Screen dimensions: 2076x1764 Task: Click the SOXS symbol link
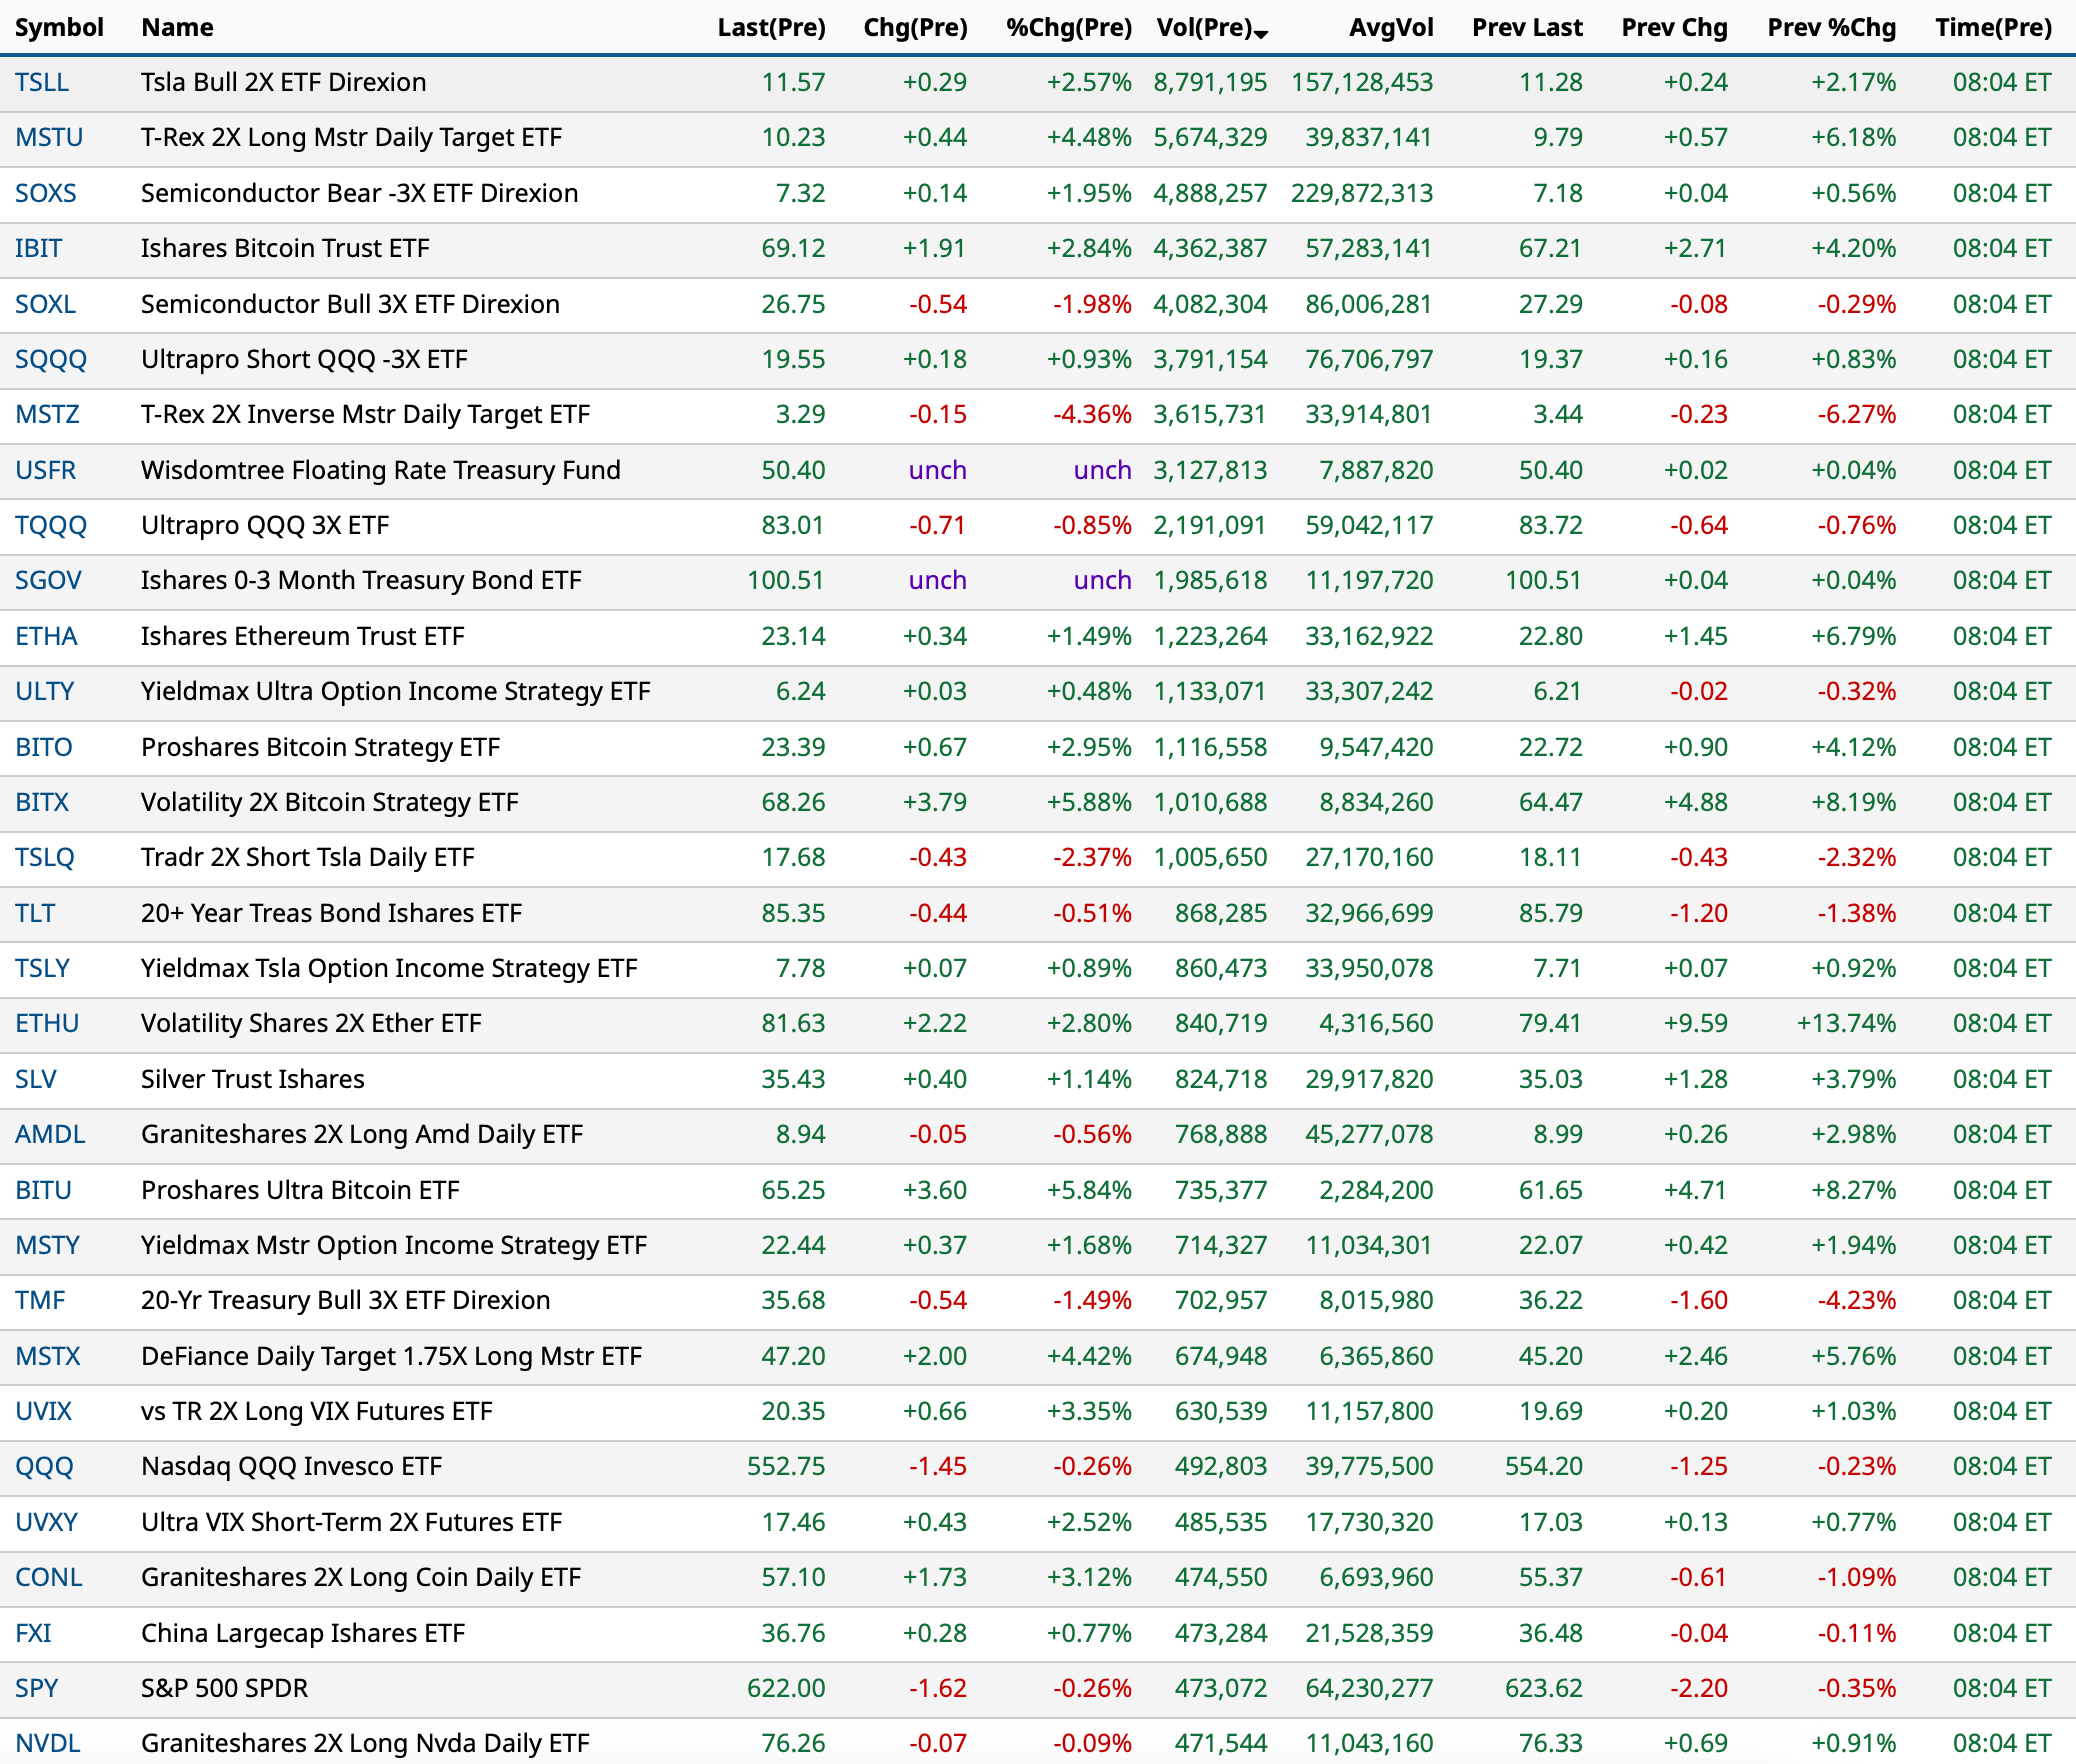[x=46, y=193]
